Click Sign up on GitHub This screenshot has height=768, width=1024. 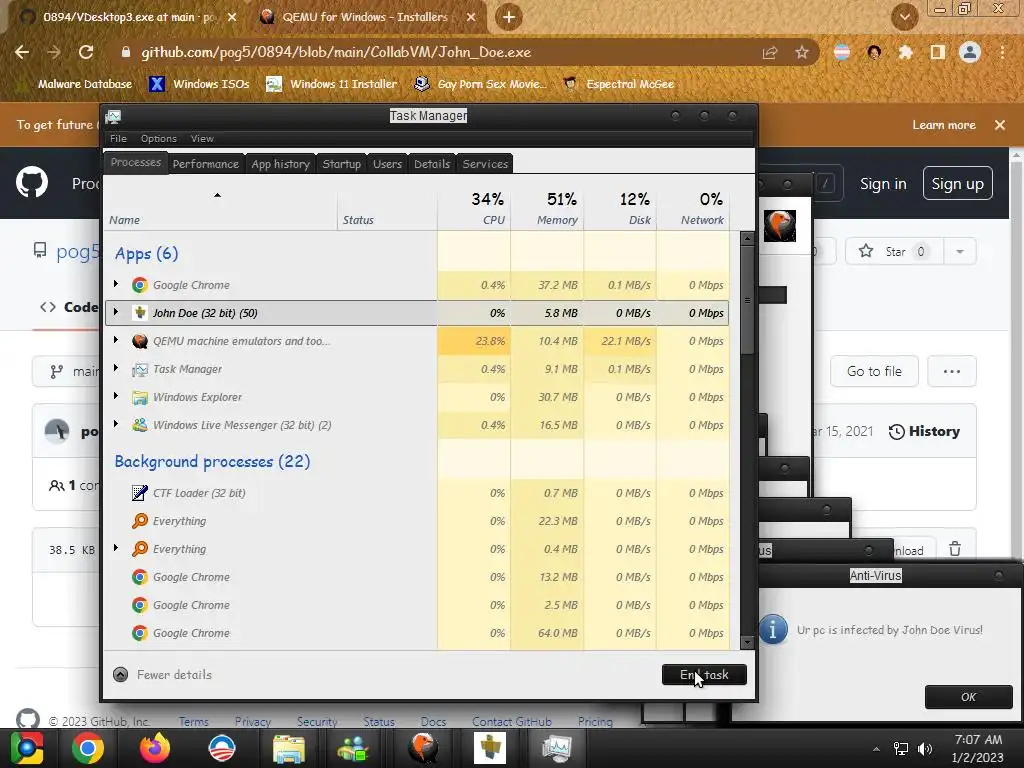(x=957, y=184)
